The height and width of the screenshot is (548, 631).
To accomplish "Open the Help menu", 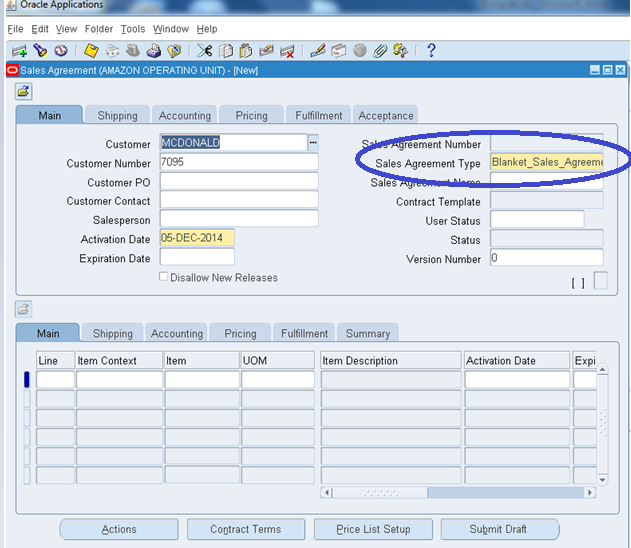I will (x=207, y=29).
